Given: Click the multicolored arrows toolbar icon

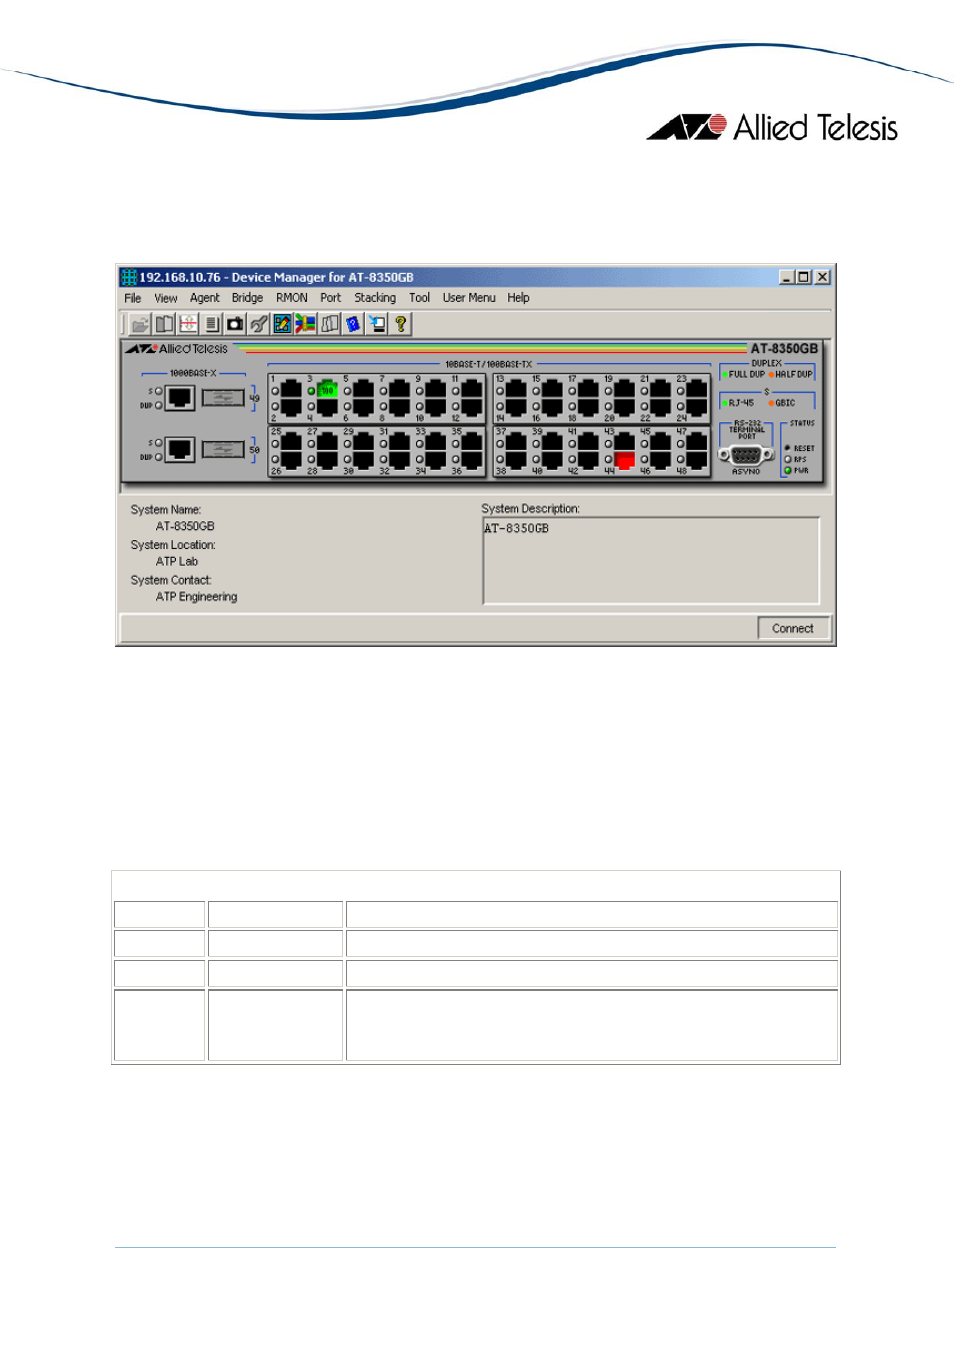Looking at the screenshot, I should point(306,324).
